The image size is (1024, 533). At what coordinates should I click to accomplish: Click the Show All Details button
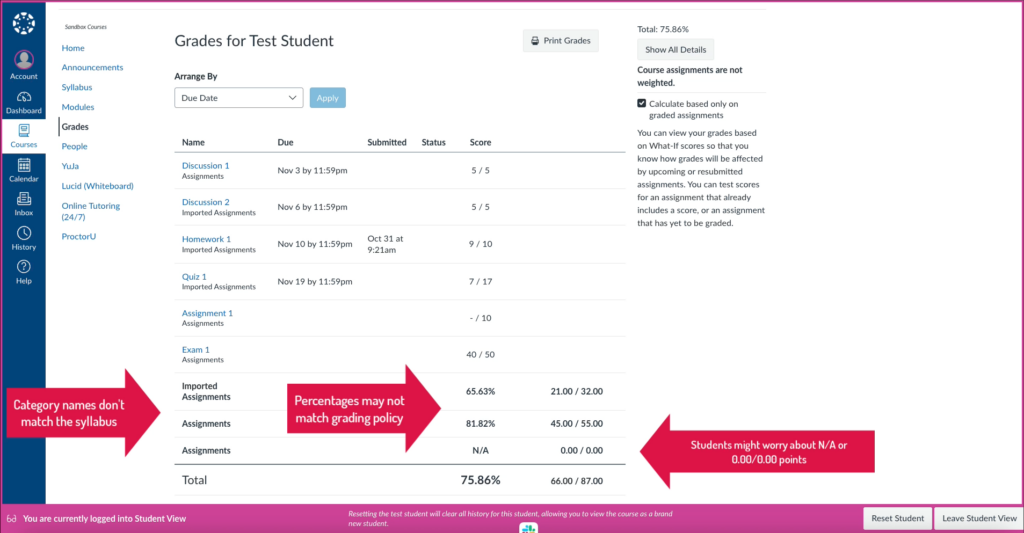tap(675, 50)
